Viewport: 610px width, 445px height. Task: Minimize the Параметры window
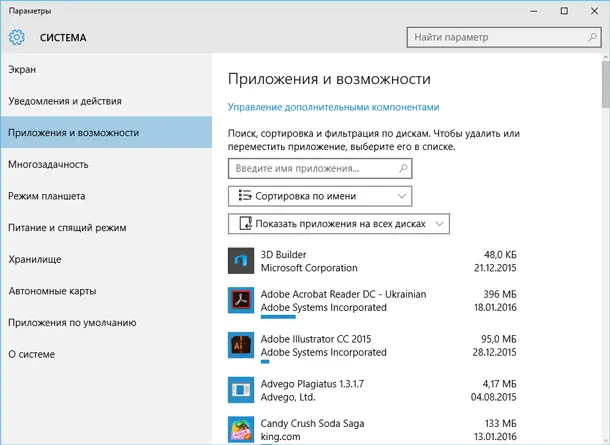point(534,11)
